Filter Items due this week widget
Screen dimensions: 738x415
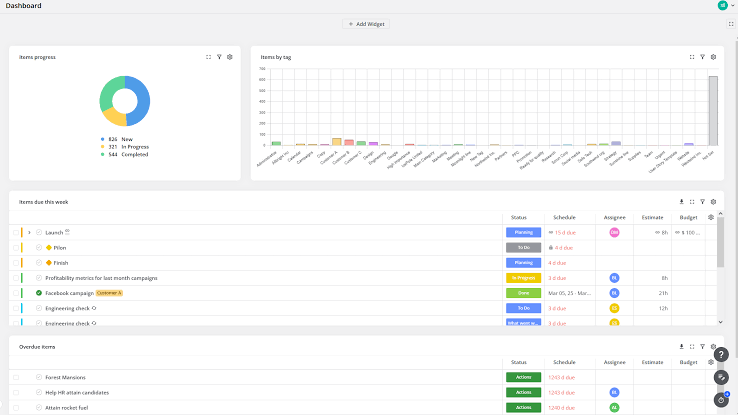pos(703,202)
